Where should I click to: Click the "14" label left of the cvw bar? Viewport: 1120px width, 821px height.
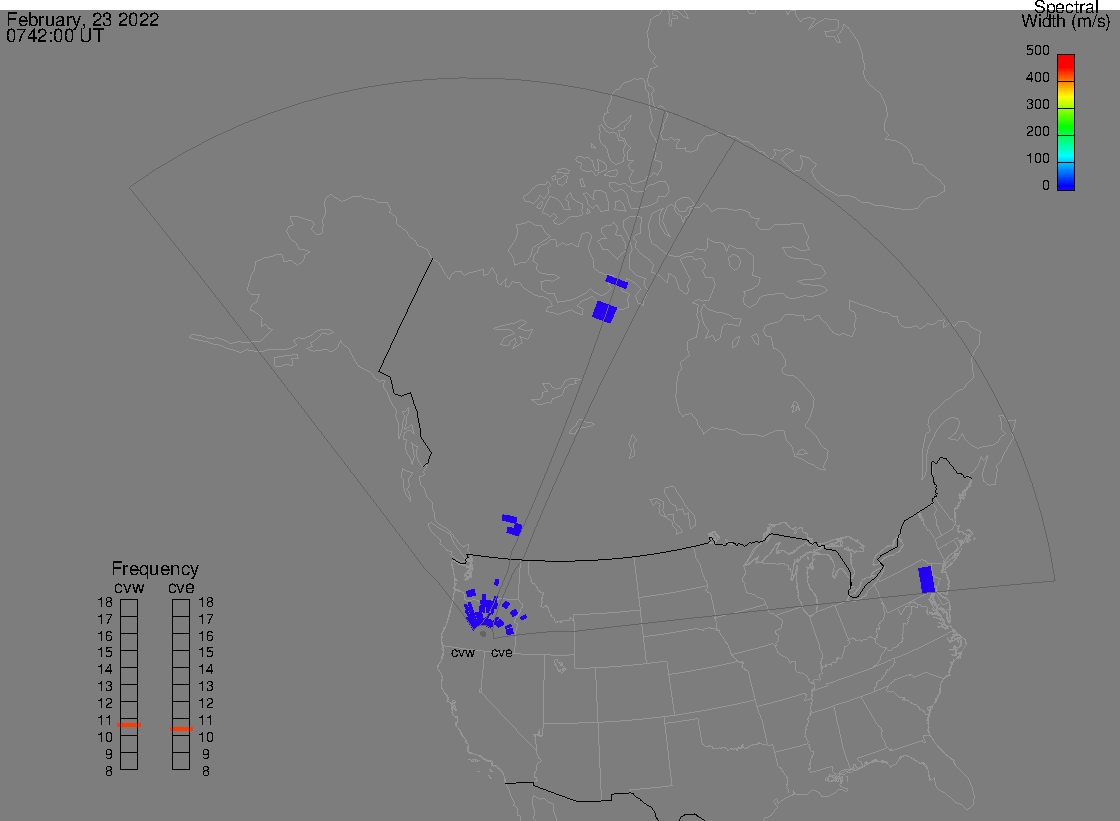tap(105, 670)
